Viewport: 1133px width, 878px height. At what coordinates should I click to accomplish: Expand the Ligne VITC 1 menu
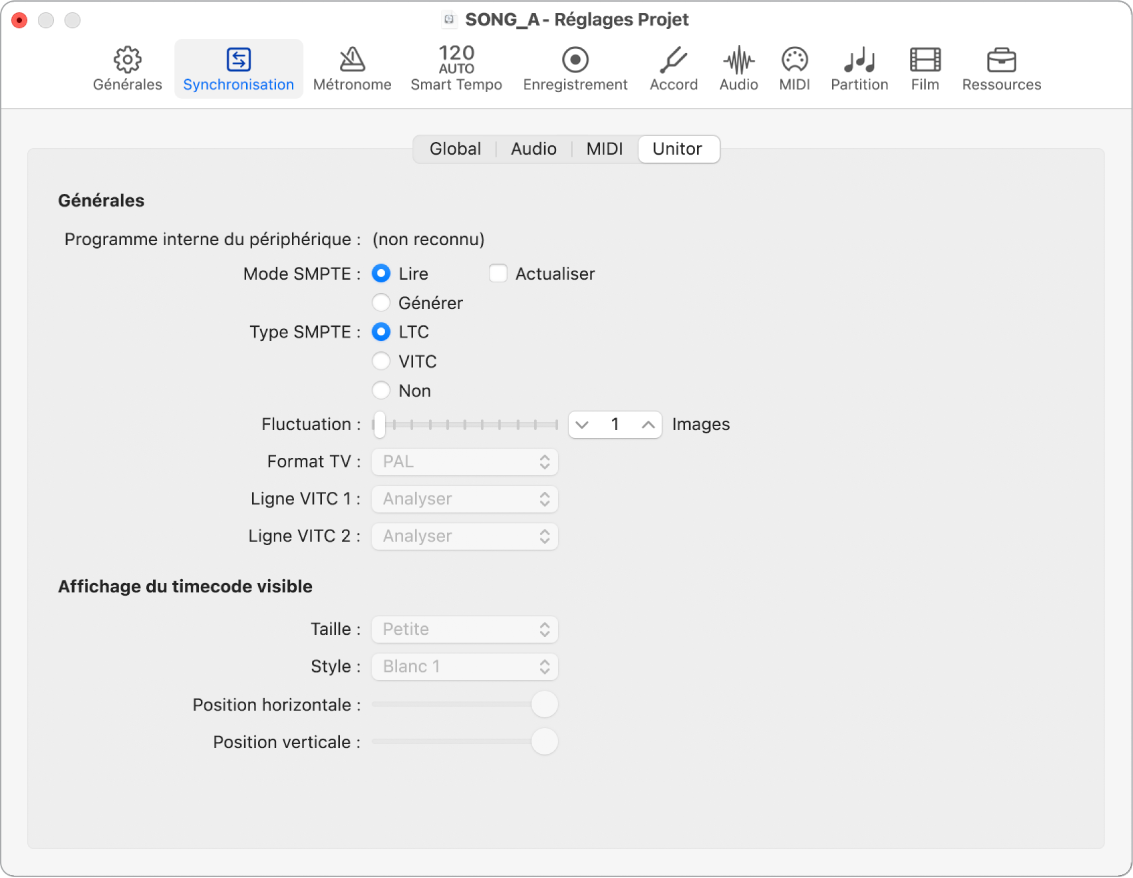pos(464,499)
